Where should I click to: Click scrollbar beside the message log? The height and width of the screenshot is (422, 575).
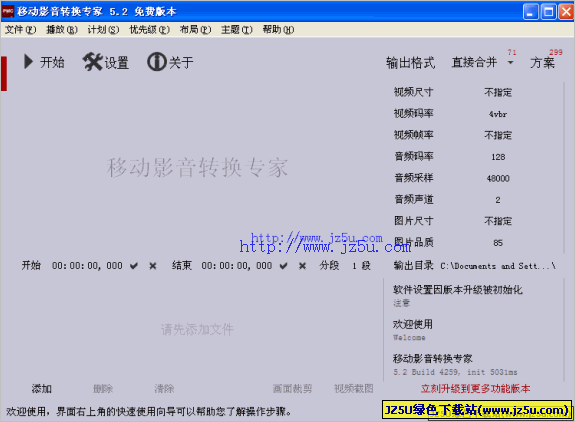tap(564, 329)
